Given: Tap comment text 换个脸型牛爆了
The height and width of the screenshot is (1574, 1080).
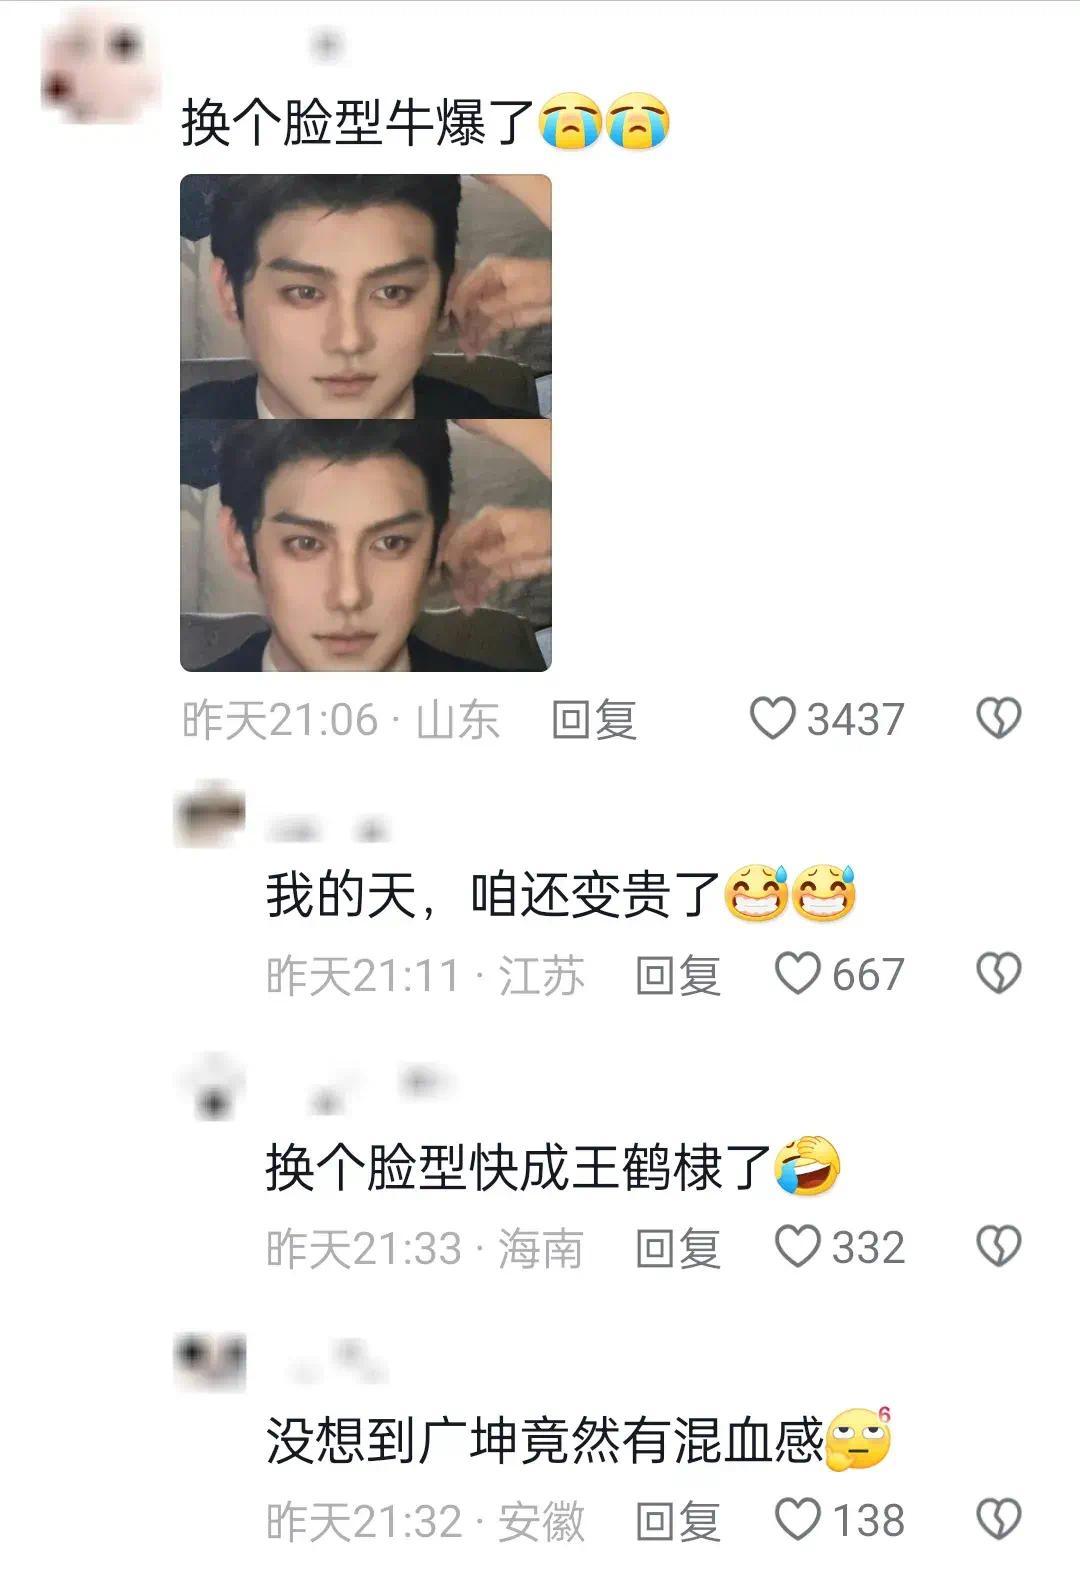Looking at the screenshot, I should pyautogui.click(x=359, y=123).
